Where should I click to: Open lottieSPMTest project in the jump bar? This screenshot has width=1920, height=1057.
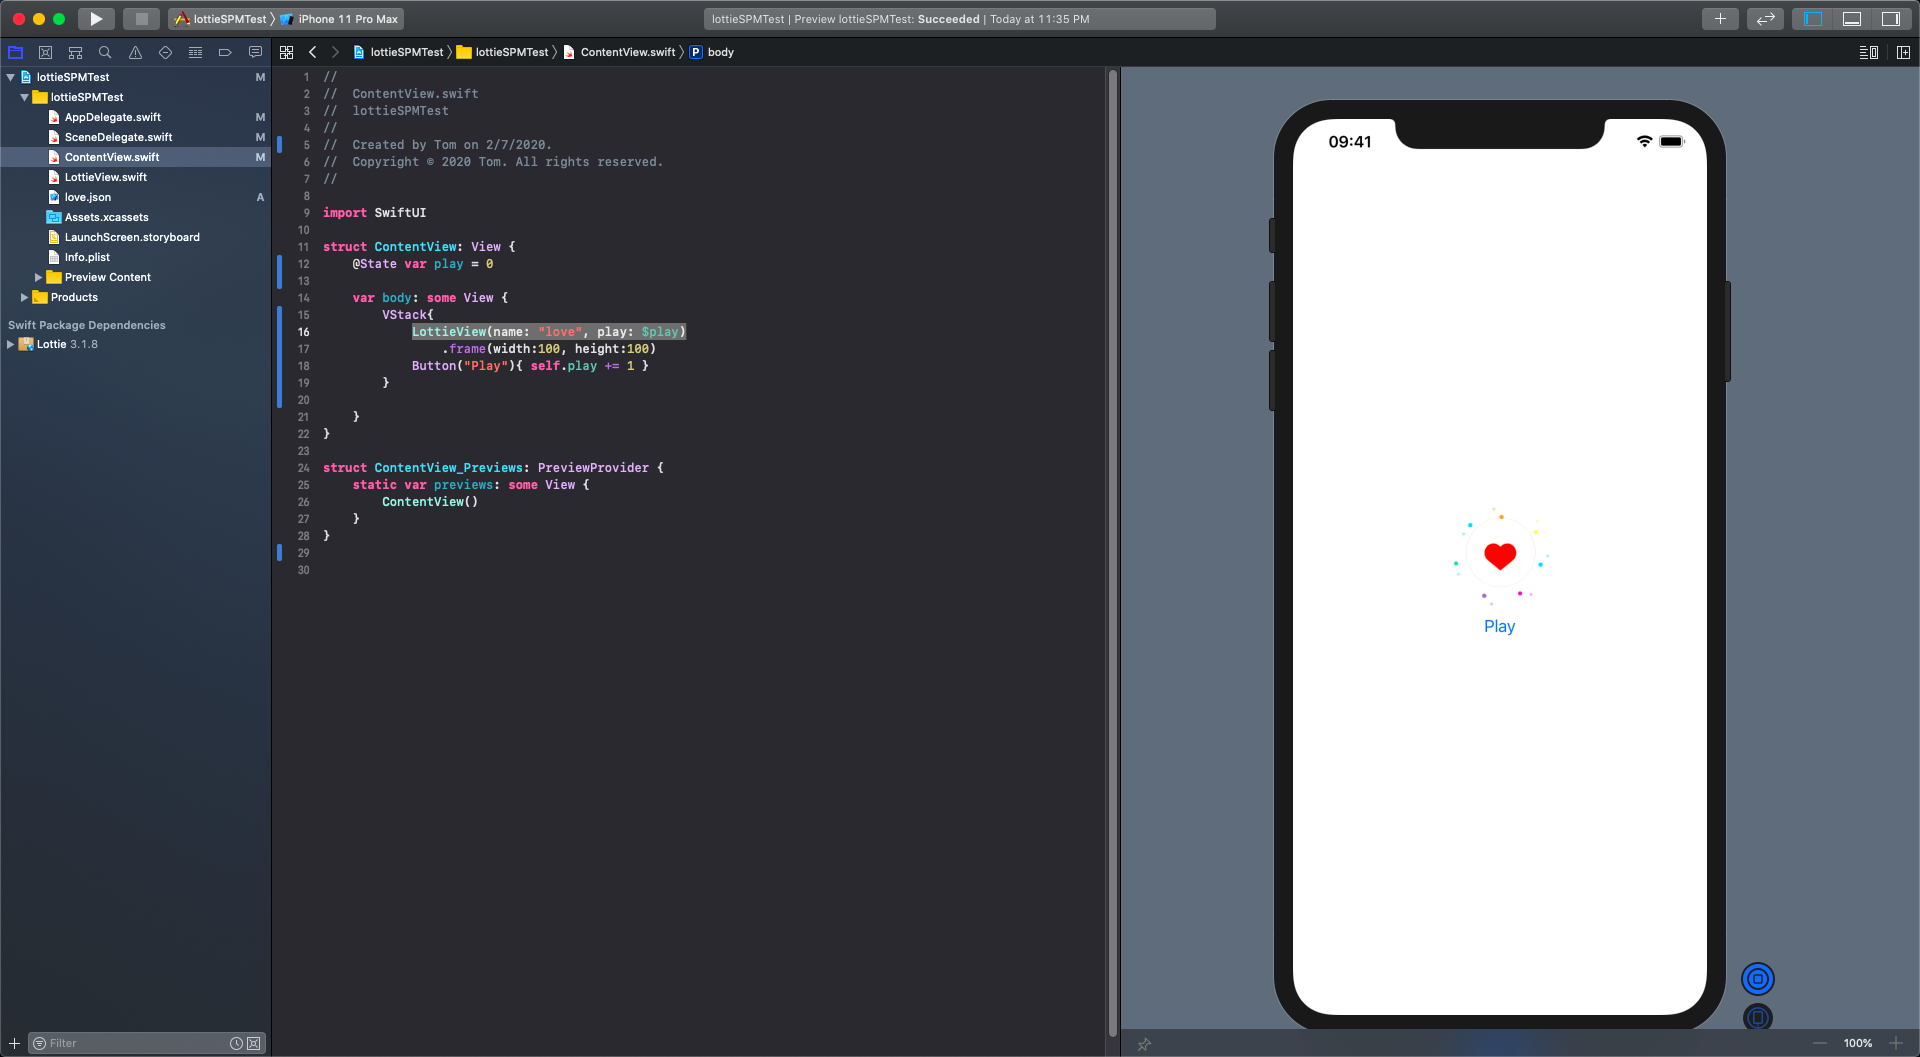398,52
